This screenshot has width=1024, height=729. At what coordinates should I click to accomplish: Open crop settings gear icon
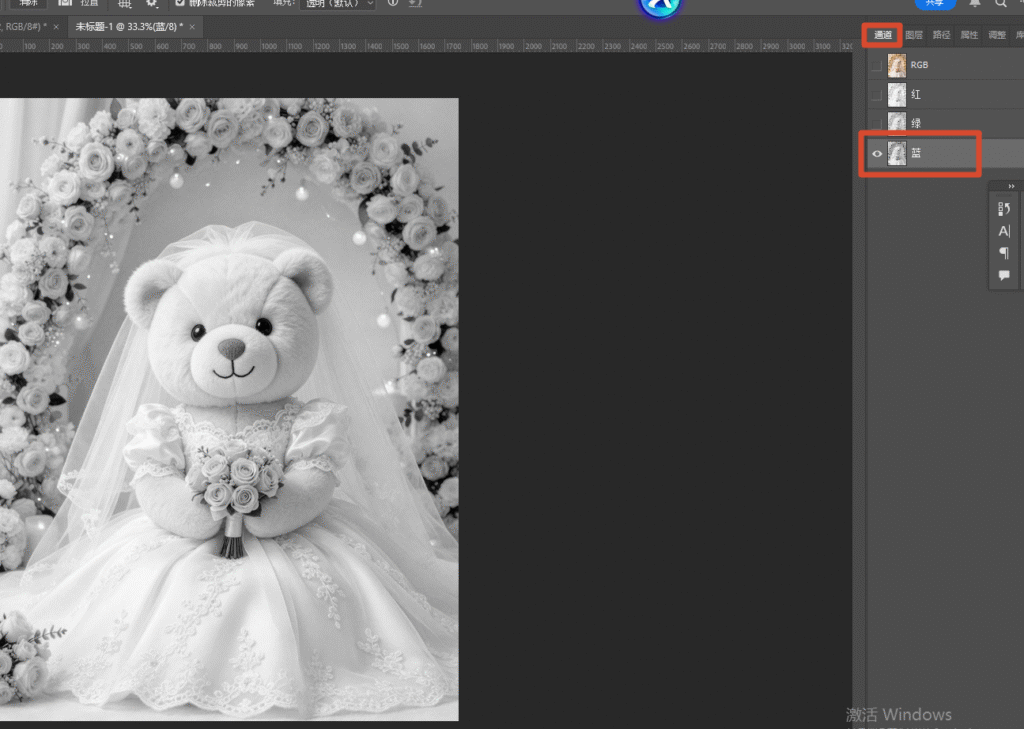(152, 3)
